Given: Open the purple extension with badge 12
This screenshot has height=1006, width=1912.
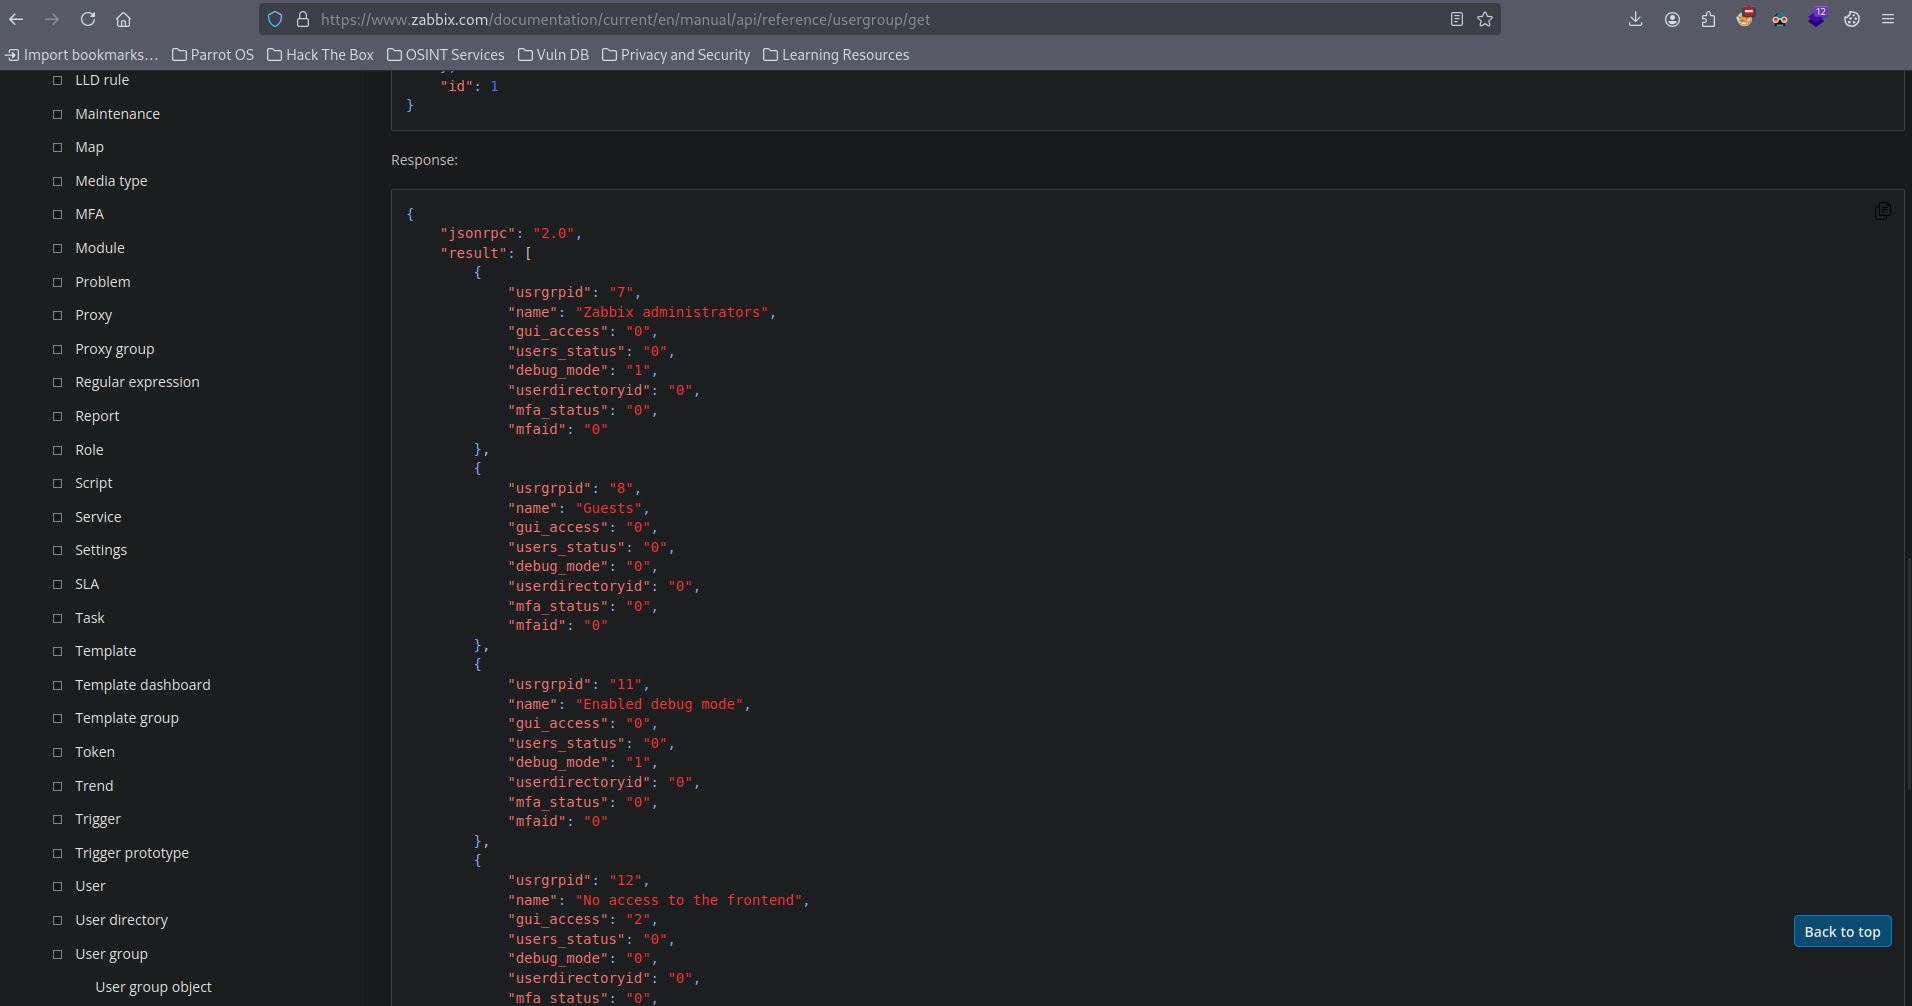Looking at the screenshot, I should 1816,19.
